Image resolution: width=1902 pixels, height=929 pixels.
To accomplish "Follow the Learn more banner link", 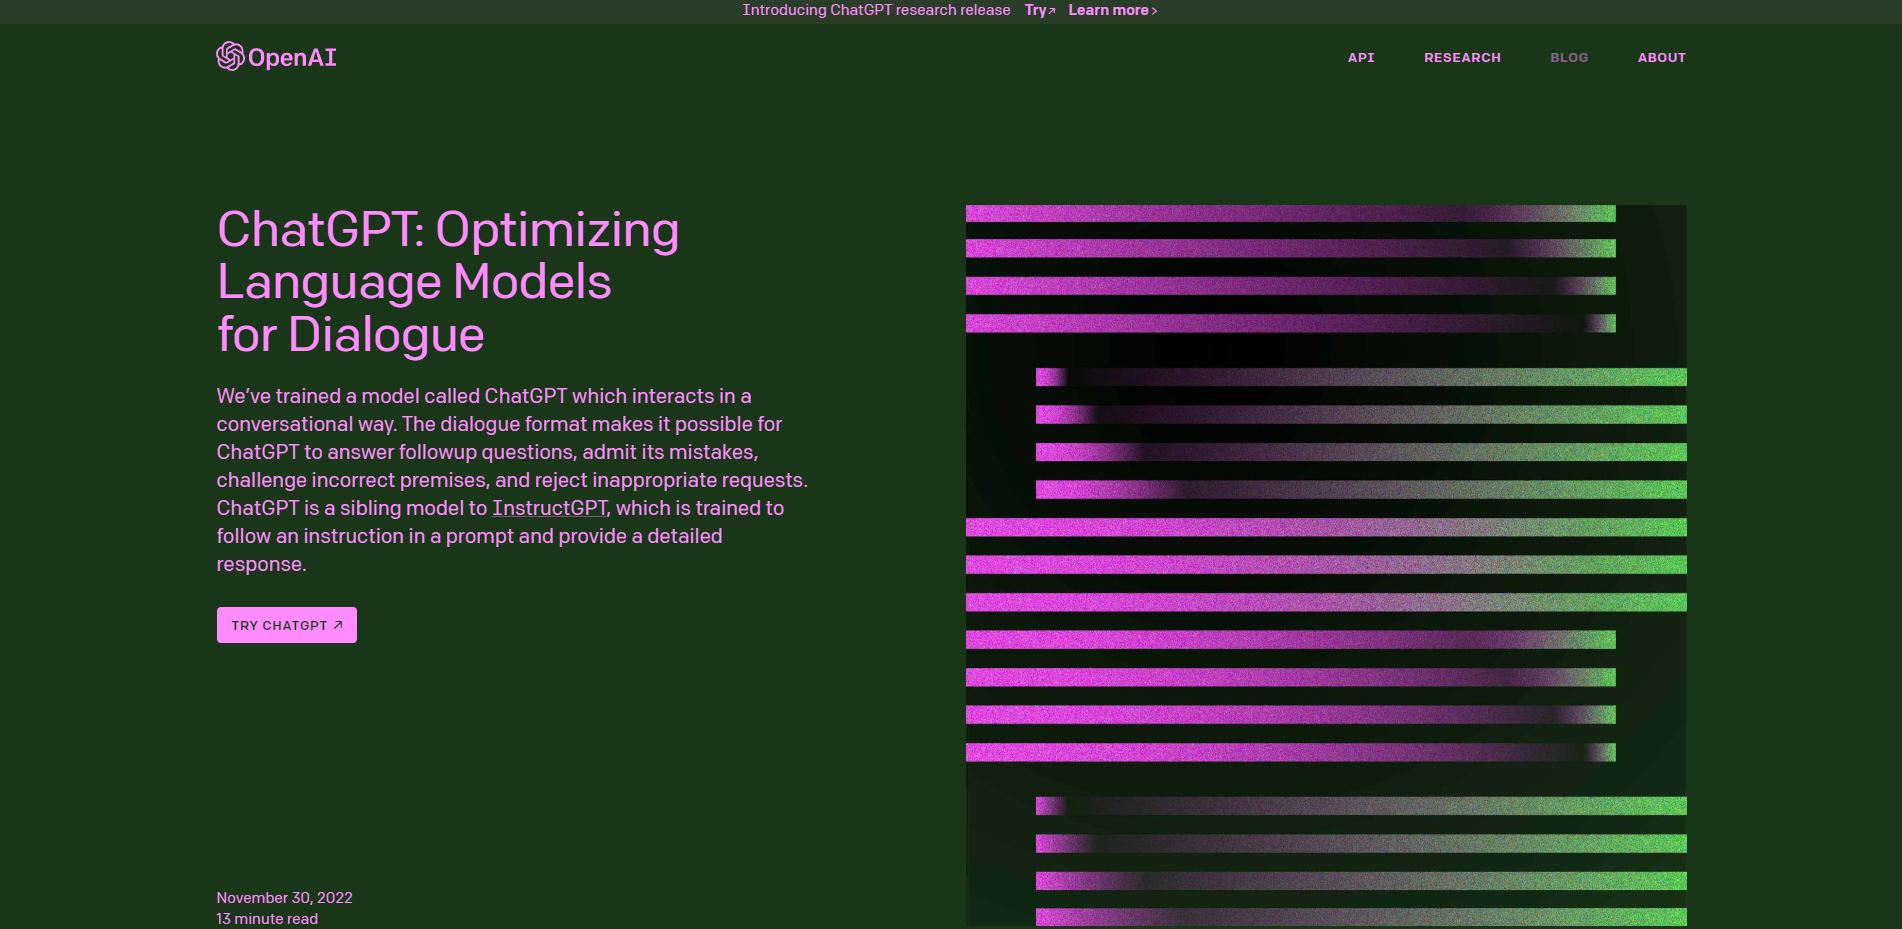I will (1113, 10).
